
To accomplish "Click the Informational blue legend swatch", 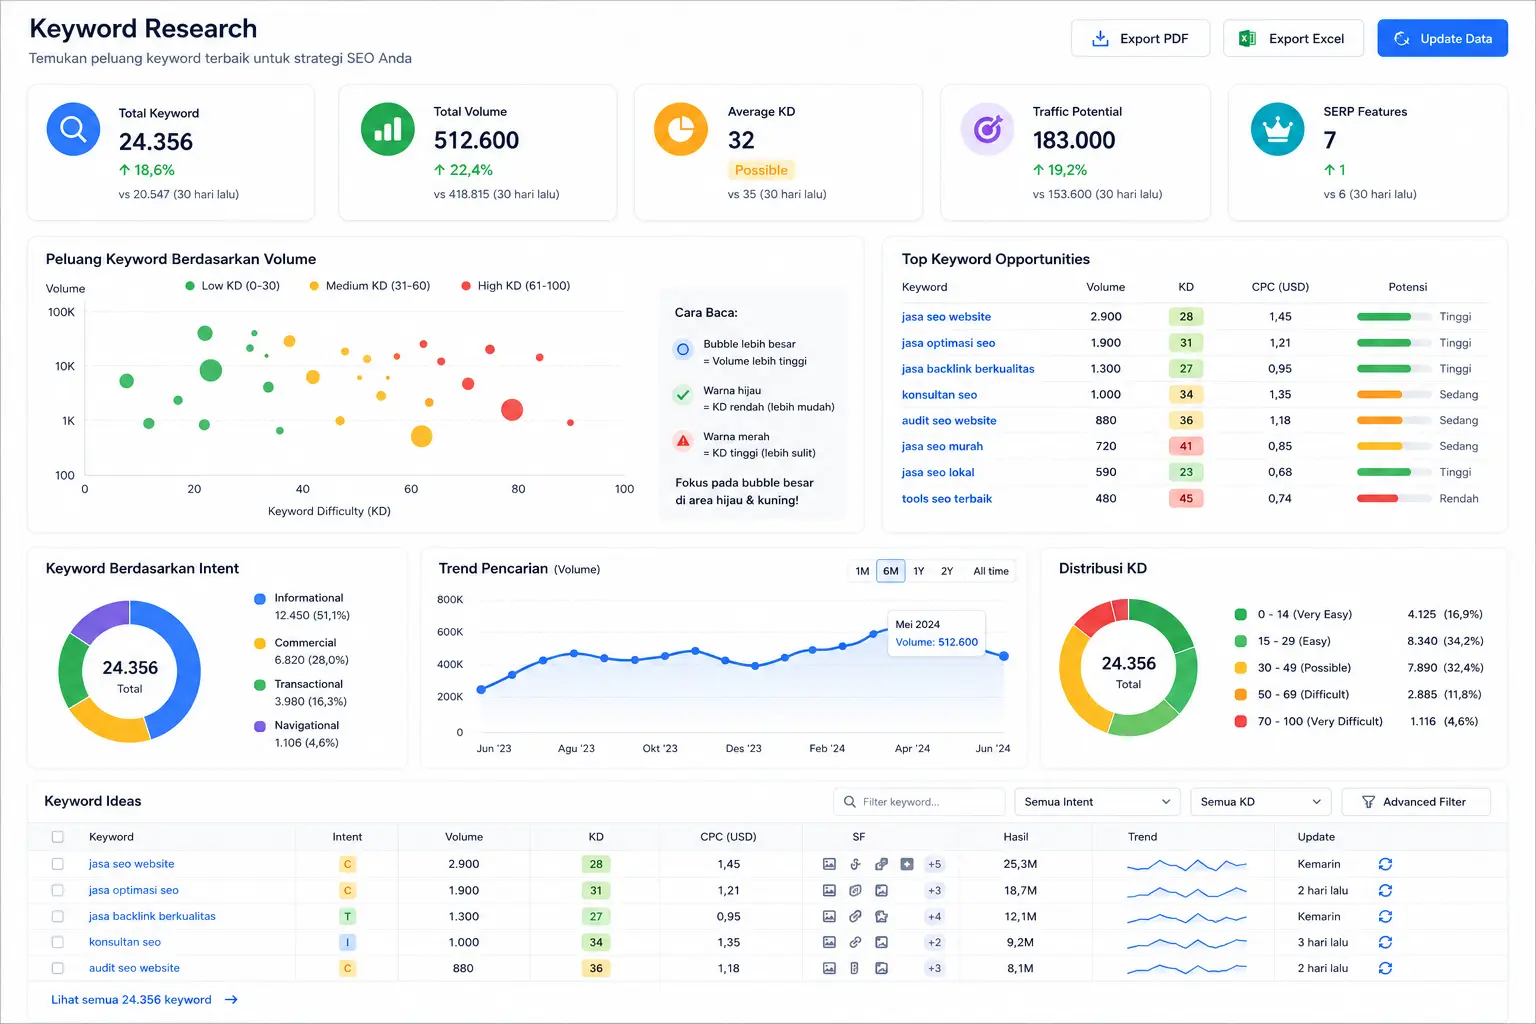I will pyautogui.click(x=260, y=599).
